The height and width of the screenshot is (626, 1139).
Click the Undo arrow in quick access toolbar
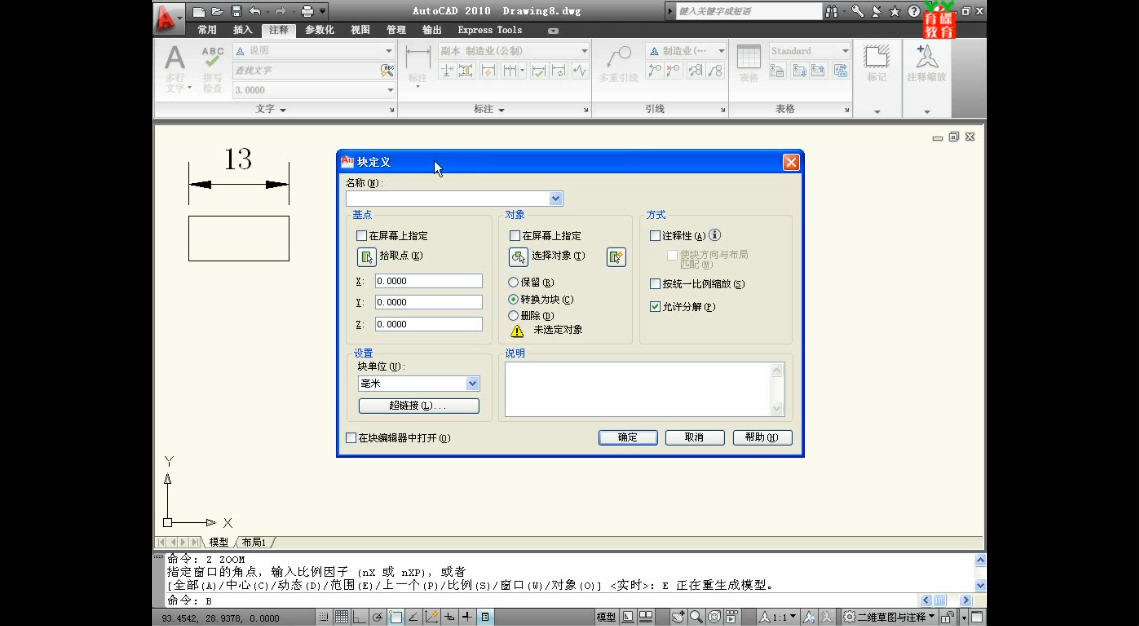point(255,11)
